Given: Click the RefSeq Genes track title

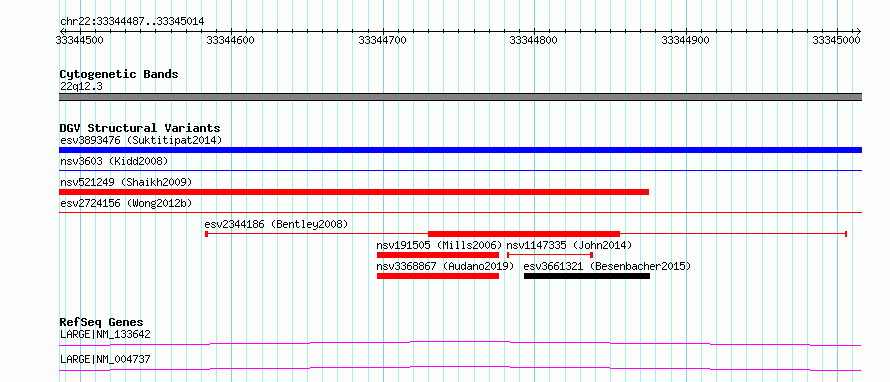Looking at the screenshot, I should click(101, 322).
